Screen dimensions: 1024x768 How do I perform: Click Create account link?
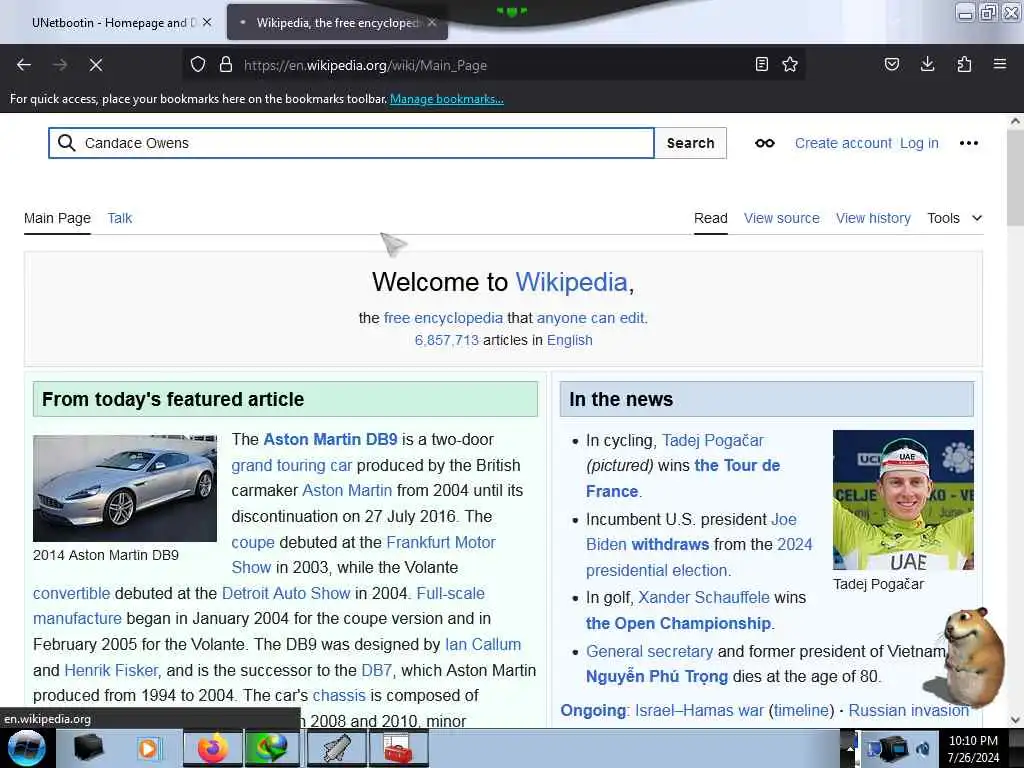point(843,143)
